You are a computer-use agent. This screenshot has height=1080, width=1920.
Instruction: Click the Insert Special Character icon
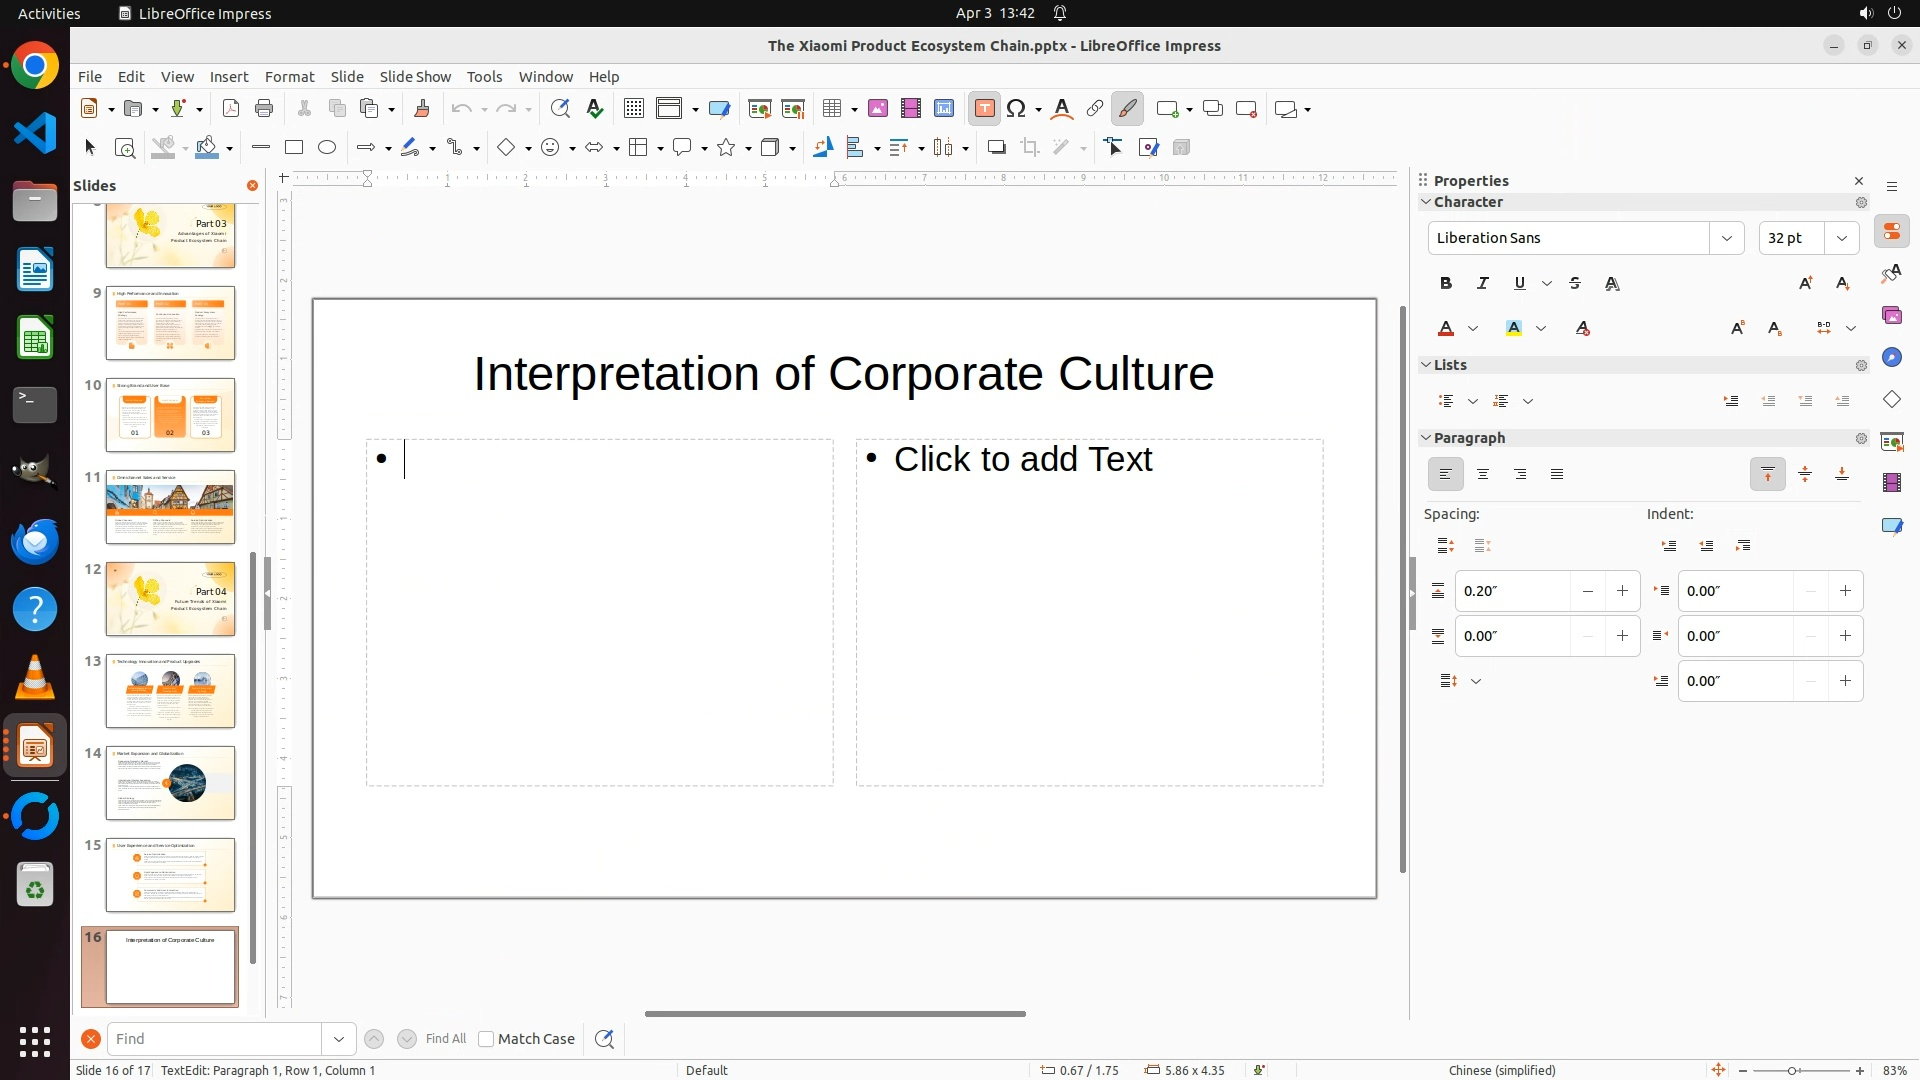(x=1017, y=109)
